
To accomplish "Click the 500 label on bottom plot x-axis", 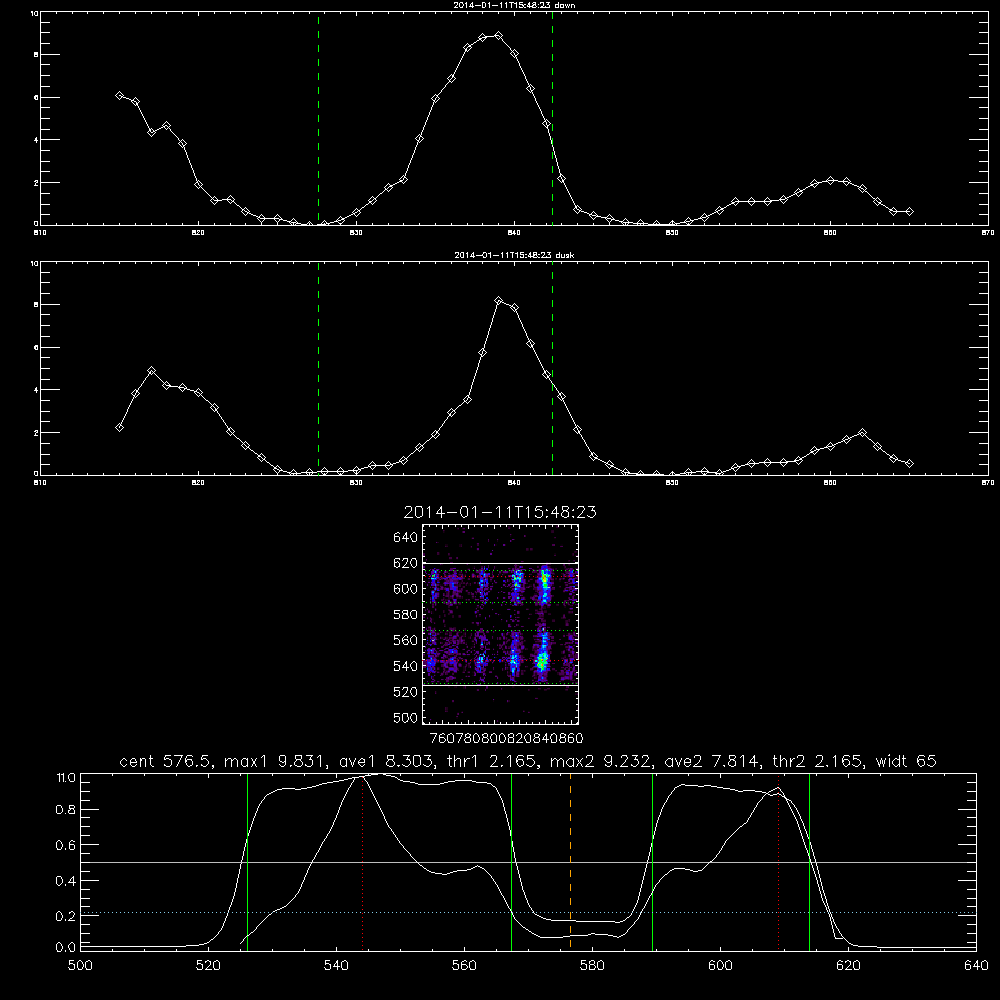I will tap(80, 965).
